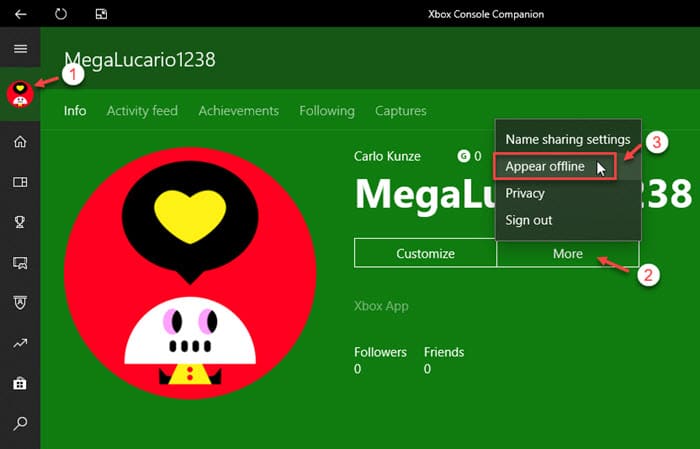Viewport: 700px width, 449px height.
Task: Click the Xbox App status text
Action: coord(381,306)
